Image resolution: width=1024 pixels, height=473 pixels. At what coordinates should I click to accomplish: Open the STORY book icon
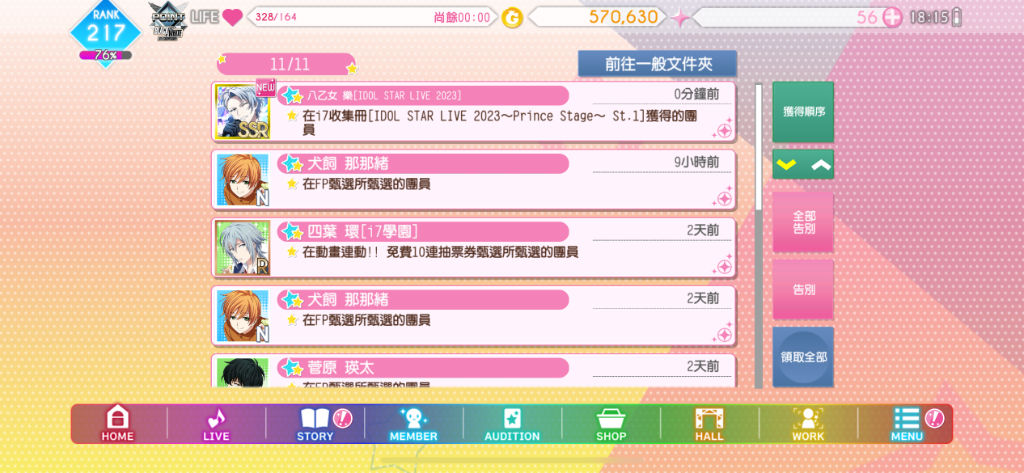coord(315,423)
